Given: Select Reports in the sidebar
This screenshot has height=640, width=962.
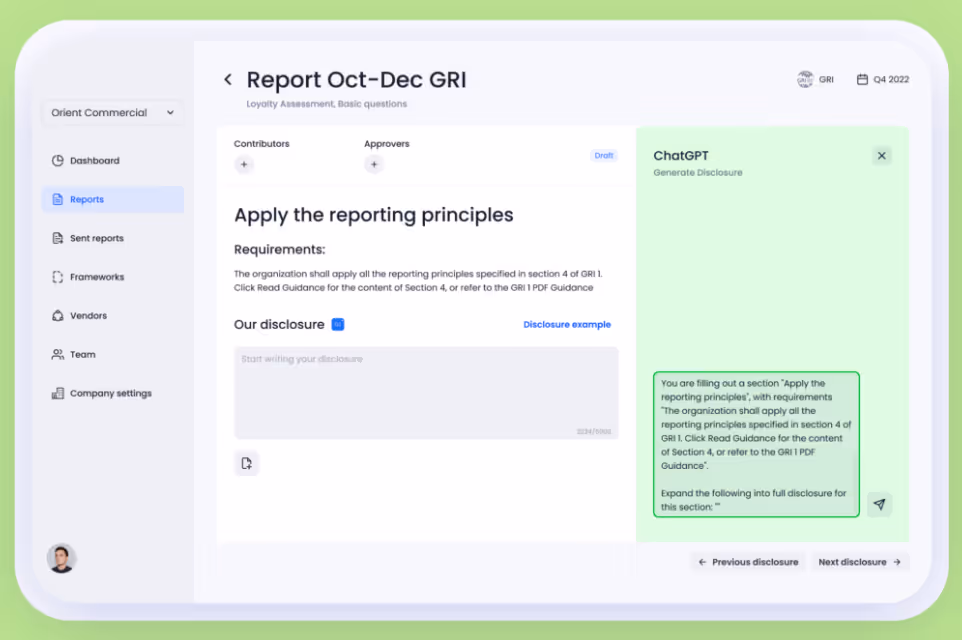Looking at the screenshot, I should pos(113,199).
